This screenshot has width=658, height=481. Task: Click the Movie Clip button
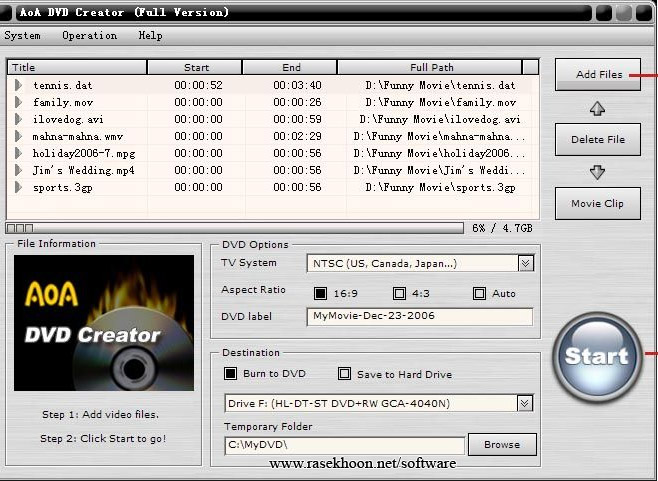click(x=598, y=204)
